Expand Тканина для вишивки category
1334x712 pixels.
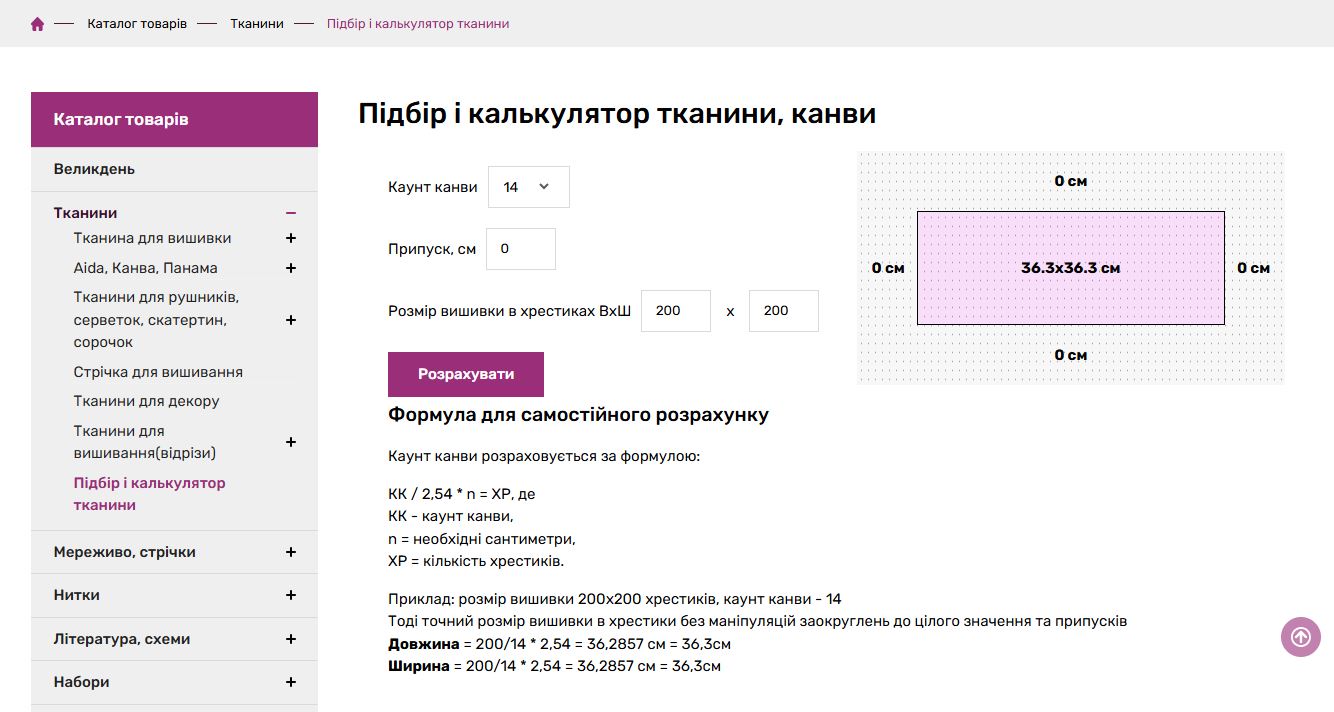pos(291,238)
